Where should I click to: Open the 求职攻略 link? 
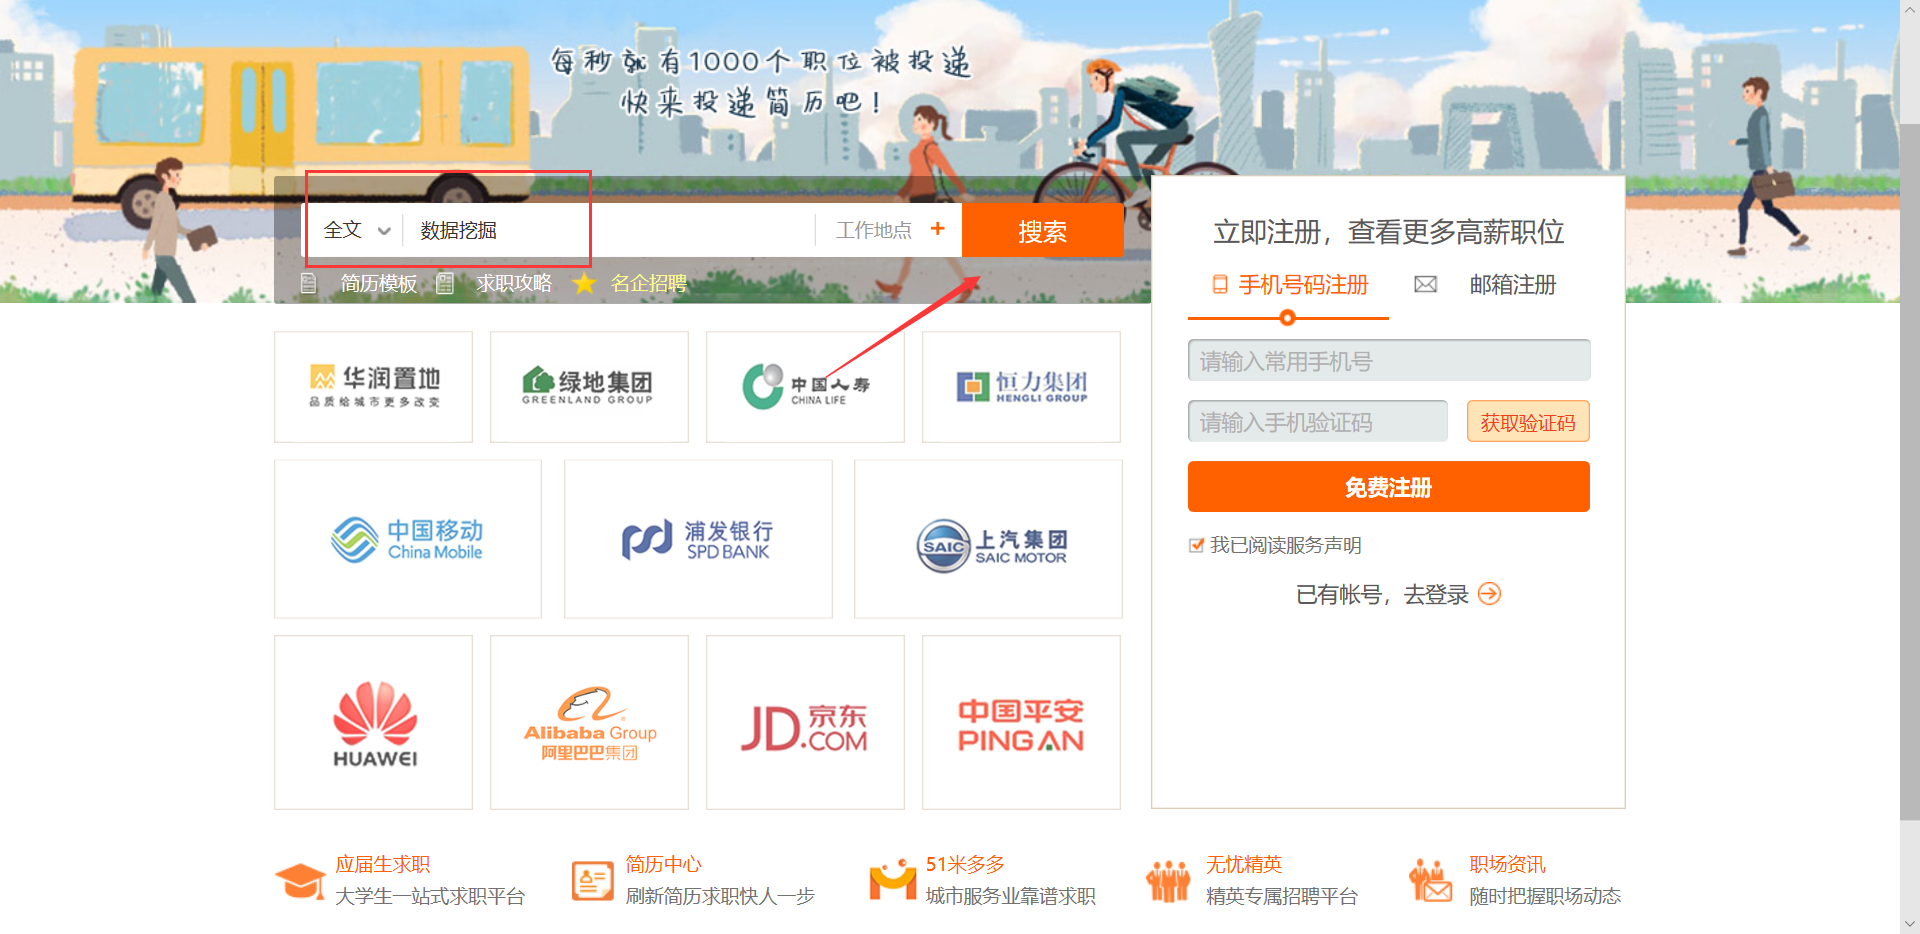514,284
